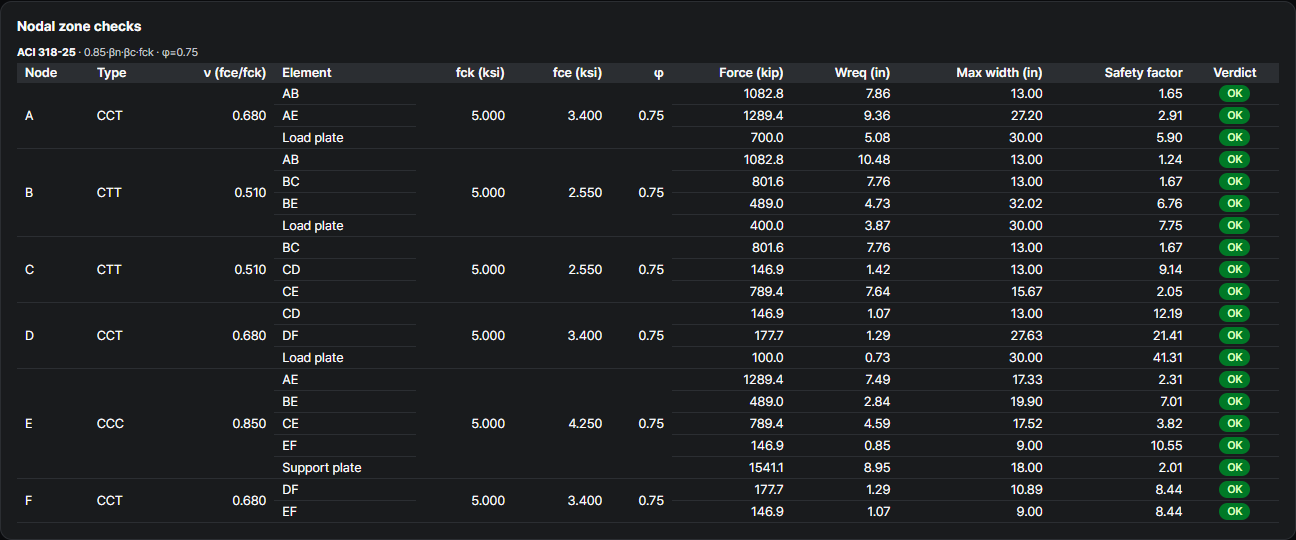The width and height of the screenshot is (1296, 540).
Task: Click the Verdict column header
Action: 1234,72
